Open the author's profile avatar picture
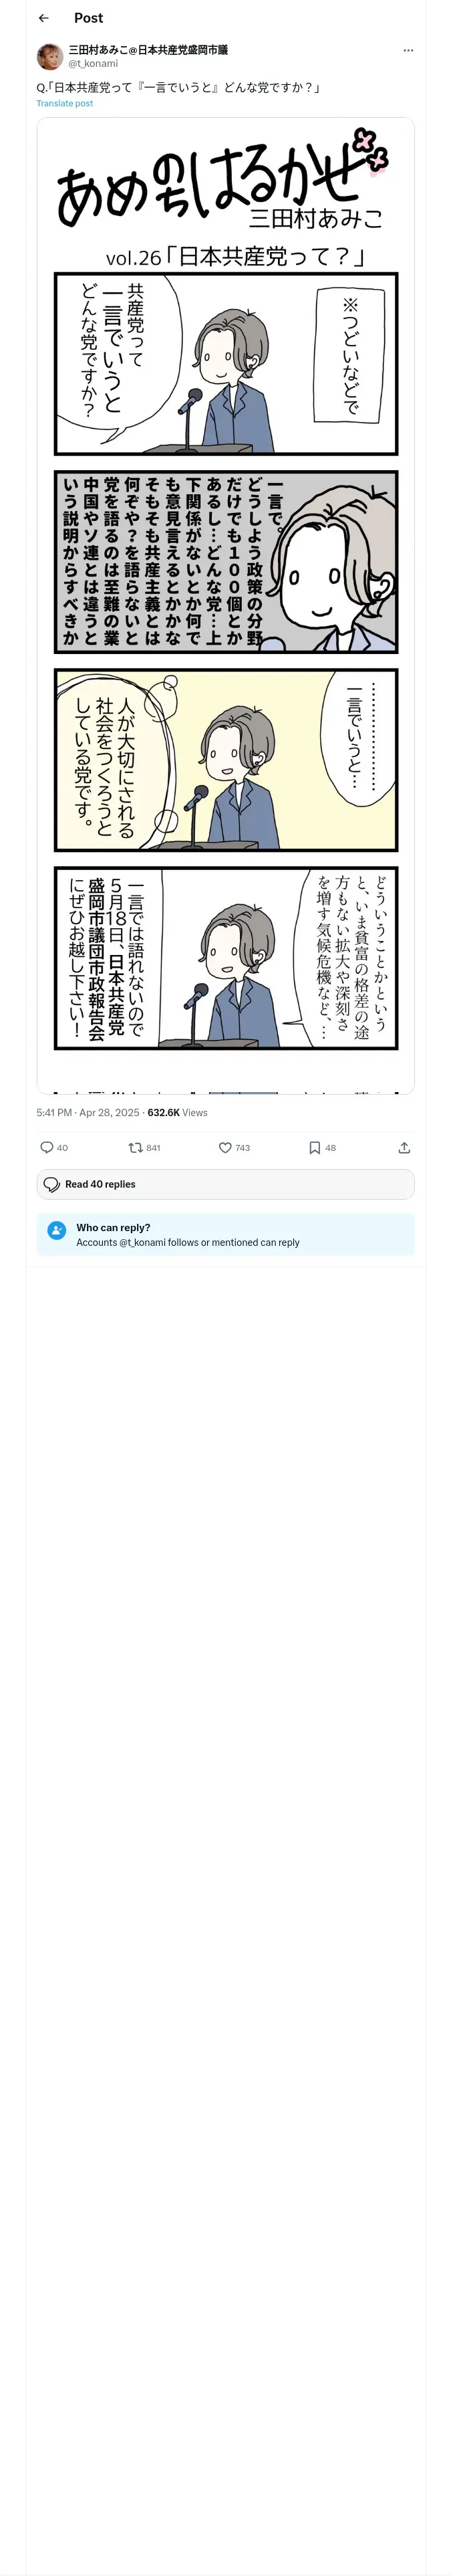Screen dimensions: 451x2576 (50, 56)
